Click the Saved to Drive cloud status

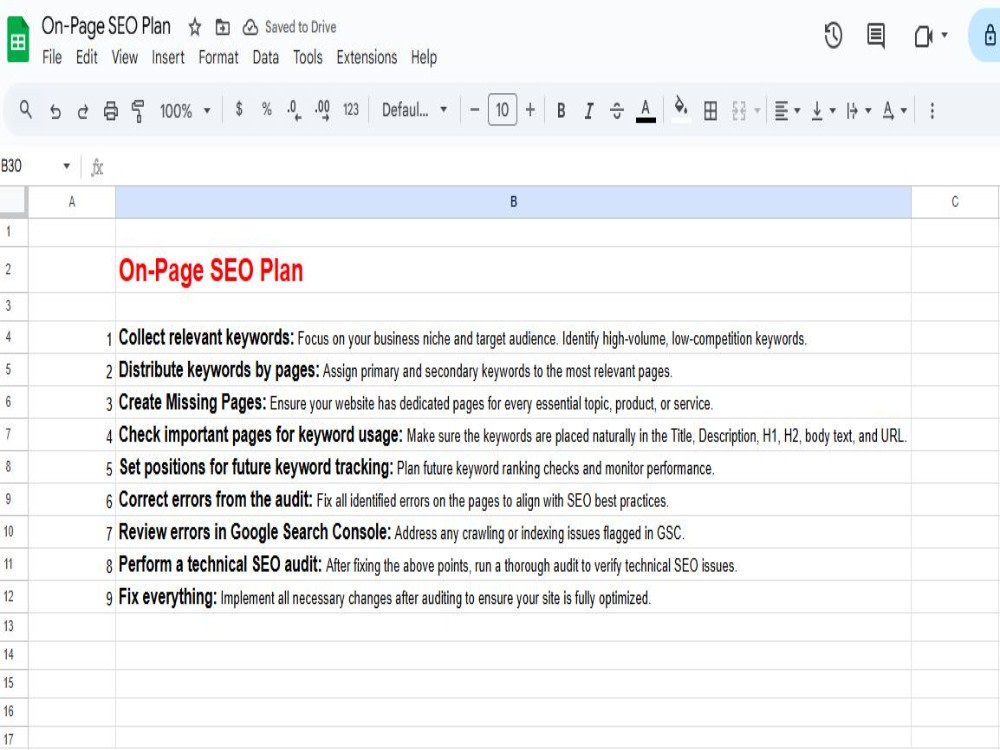pos(290,27)
